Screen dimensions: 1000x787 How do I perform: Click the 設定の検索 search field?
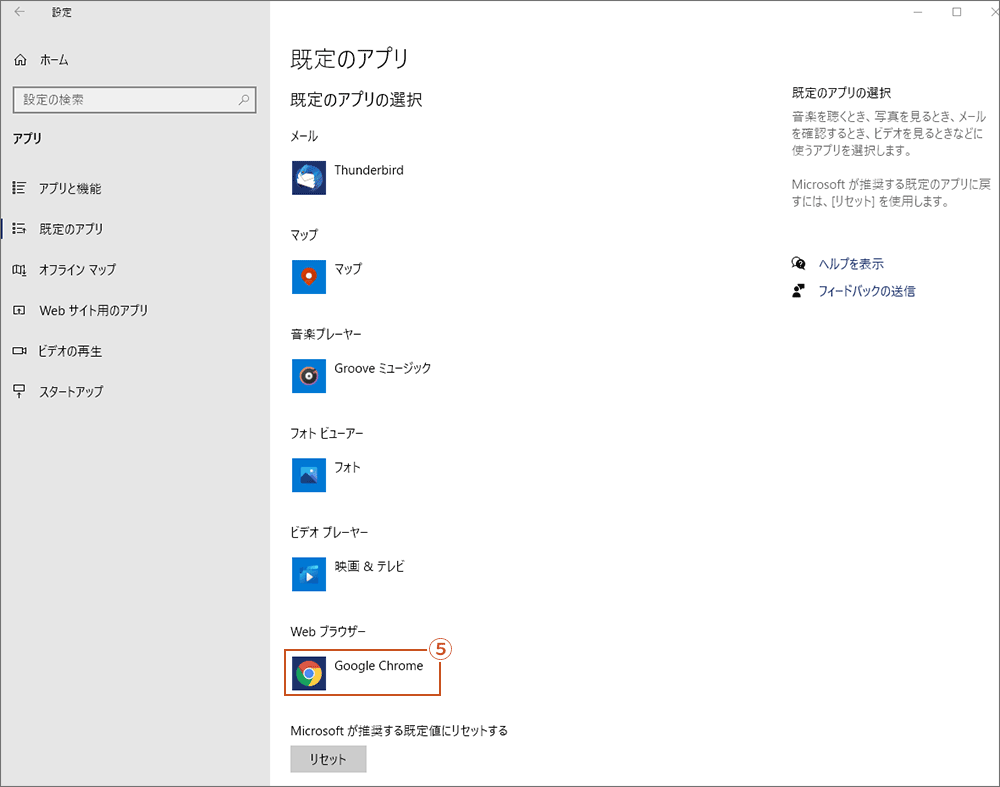tap(125, 100)
